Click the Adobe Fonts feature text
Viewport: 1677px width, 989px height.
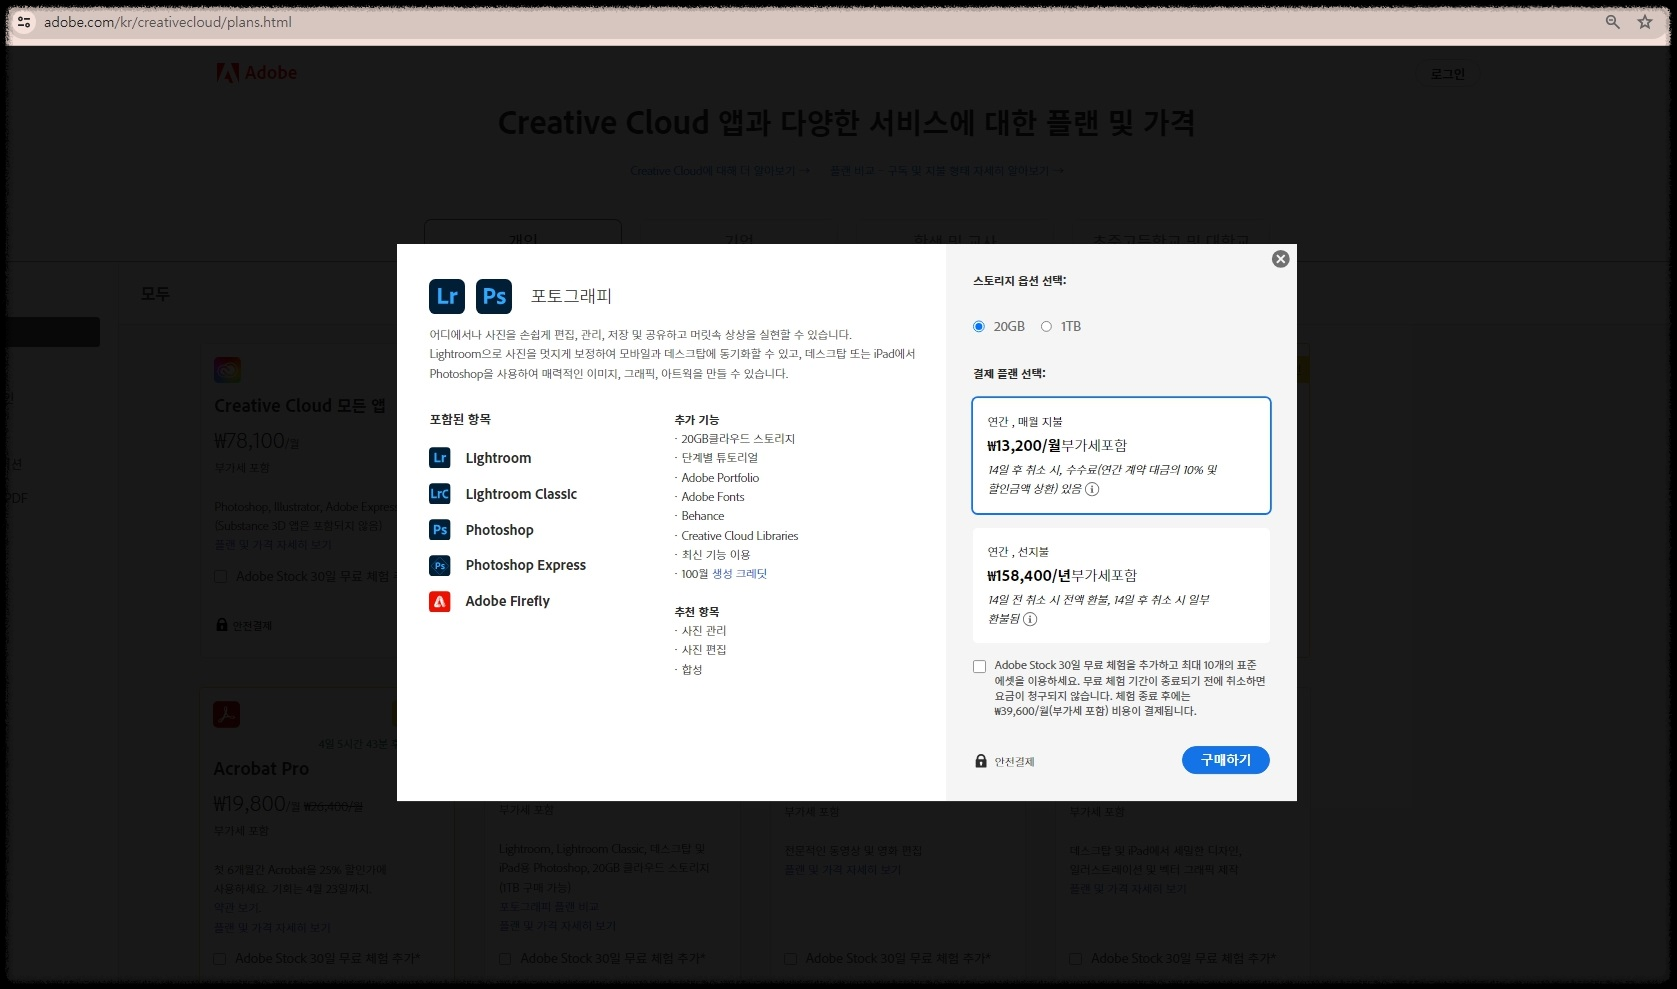[x=713, y=497]
